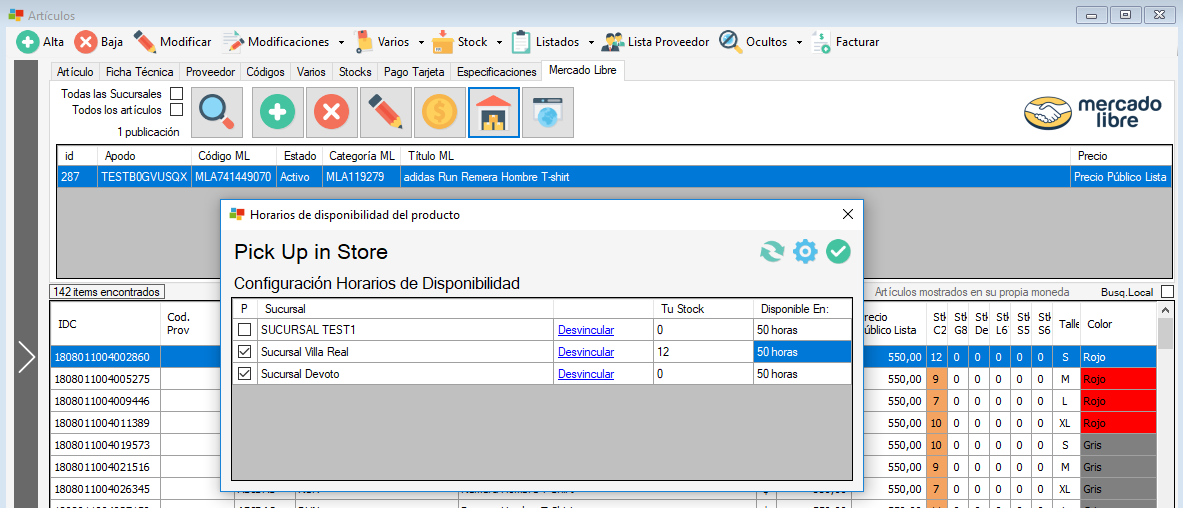Screen dimensions: 1183x508
Task: Click the Color column header
Action: point(1118,324)
